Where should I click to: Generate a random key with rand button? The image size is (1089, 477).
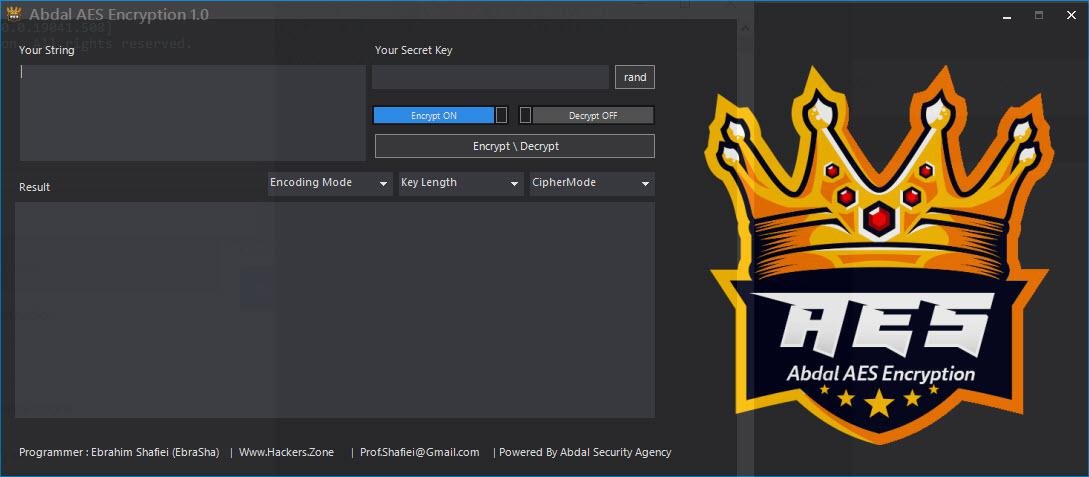[635, 77]
